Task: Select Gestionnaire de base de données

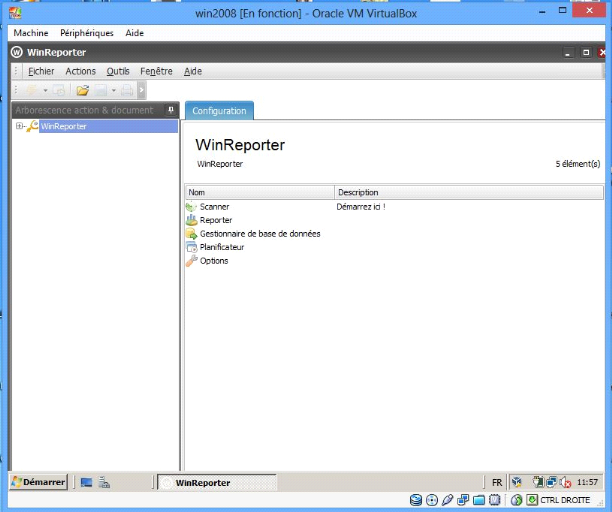Action: pos(259,234)
